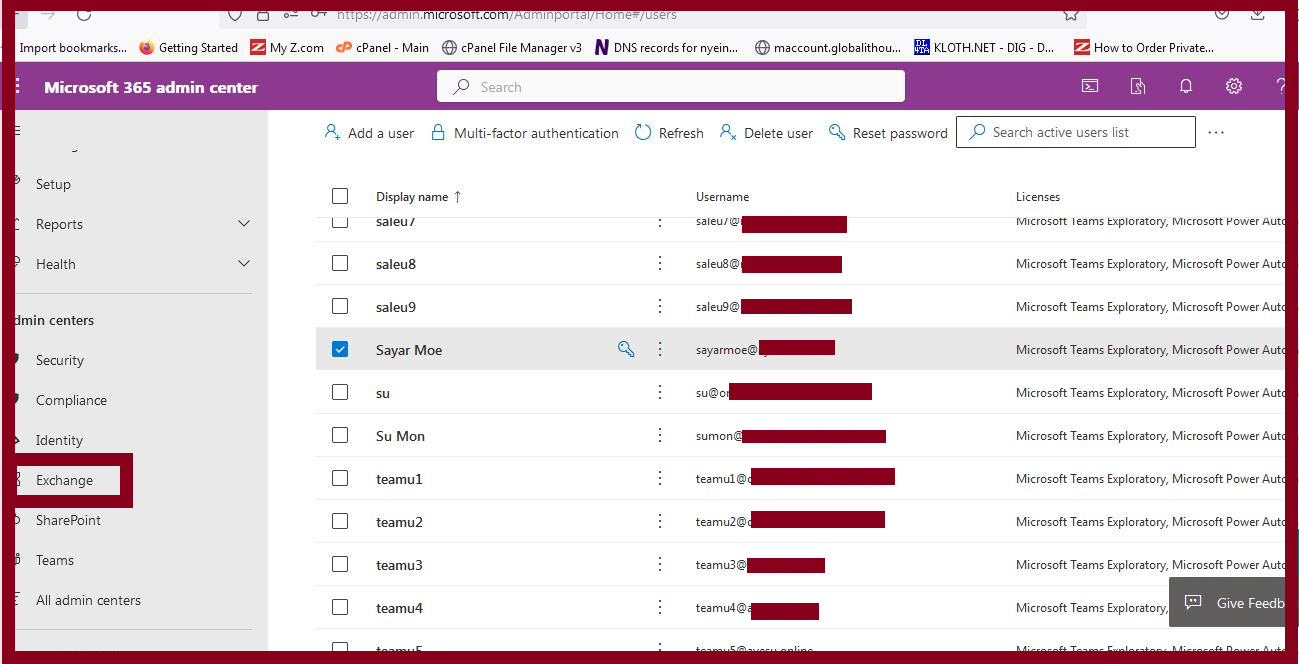
Task: Open the My Z.com bookmark
Action: 287,47
